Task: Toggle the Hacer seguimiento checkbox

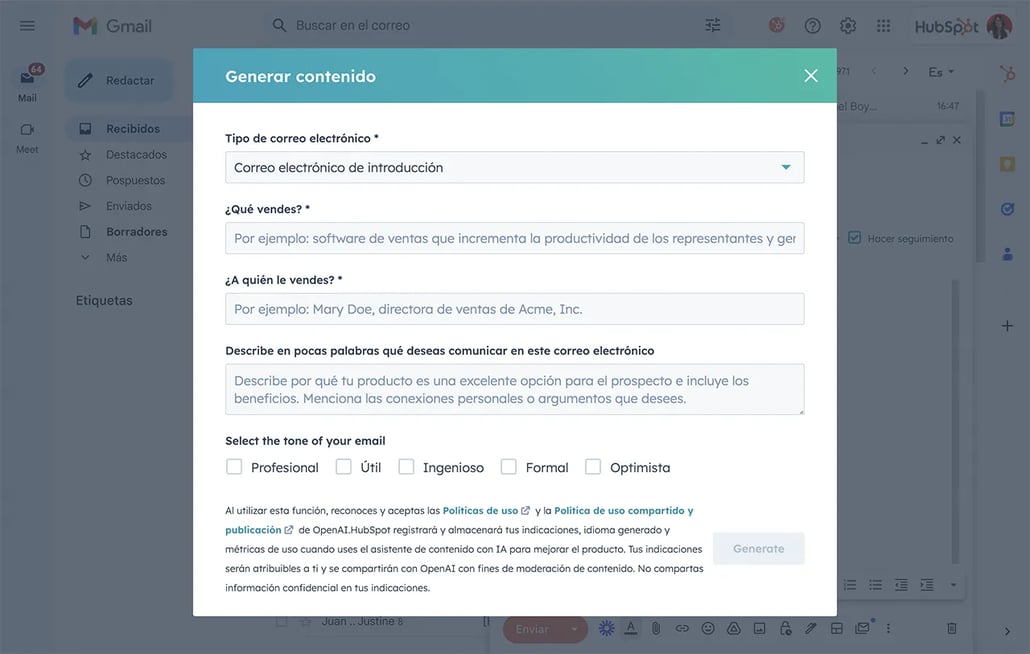Action: (x=854, y=238)
